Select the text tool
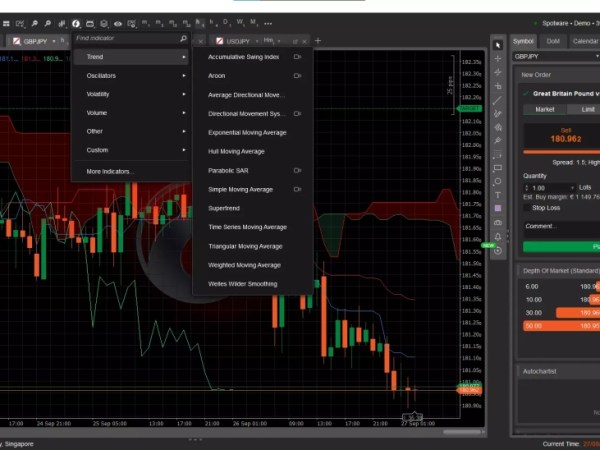 coord(498,195)
